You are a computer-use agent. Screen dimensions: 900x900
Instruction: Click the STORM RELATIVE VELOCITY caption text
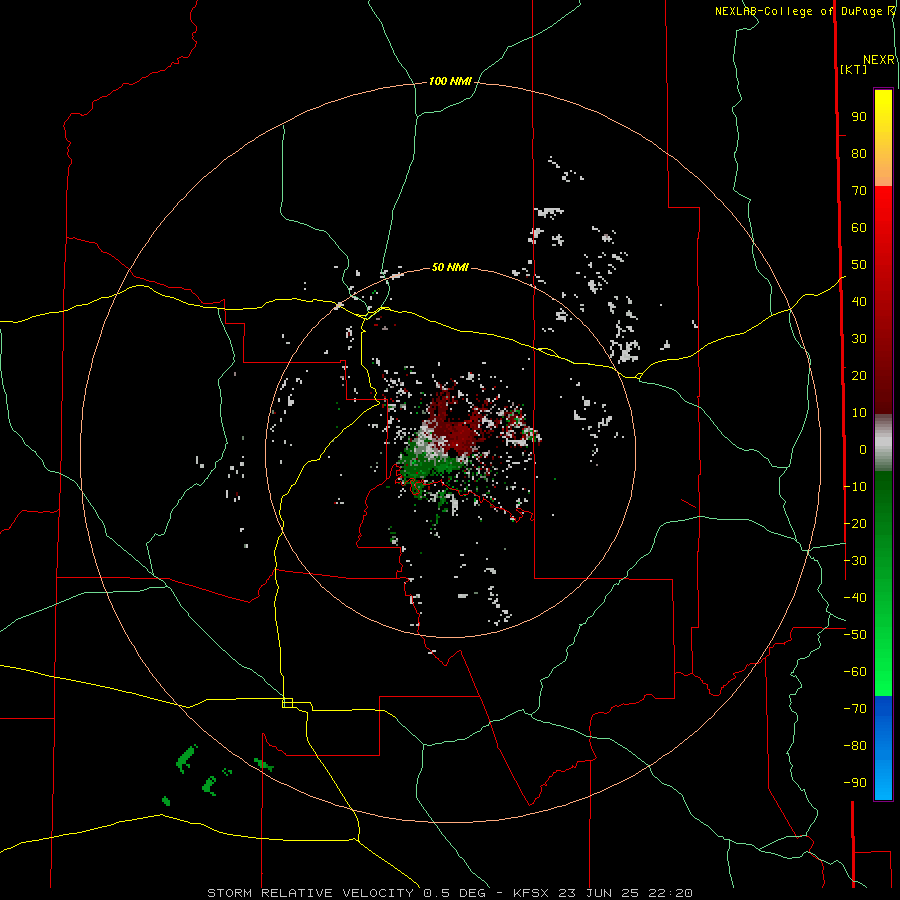pyautogui.click(x=310, y=893)
